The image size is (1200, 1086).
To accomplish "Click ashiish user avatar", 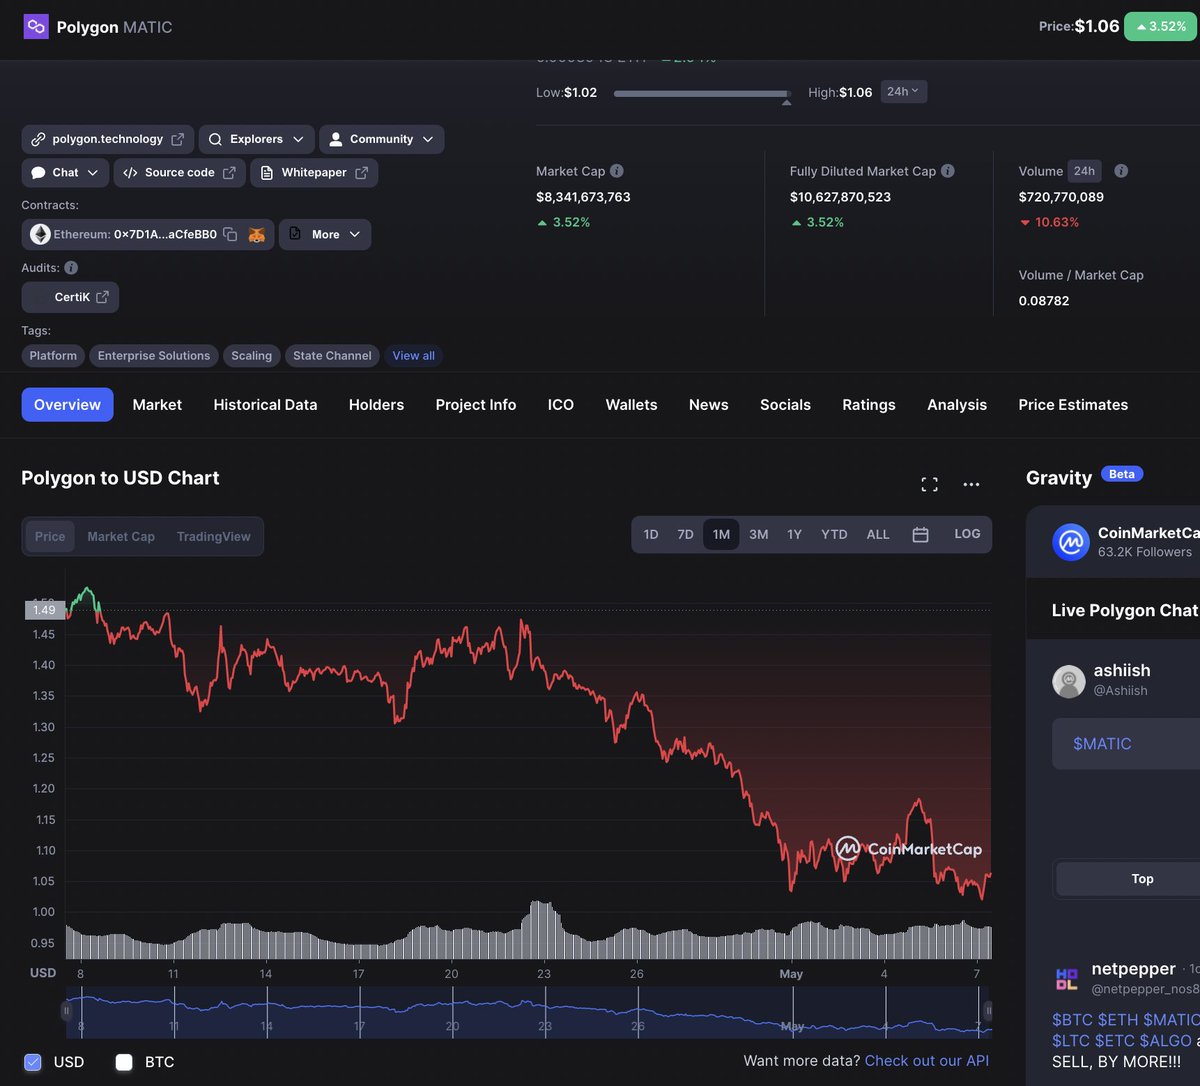I will click(1069, 681).
